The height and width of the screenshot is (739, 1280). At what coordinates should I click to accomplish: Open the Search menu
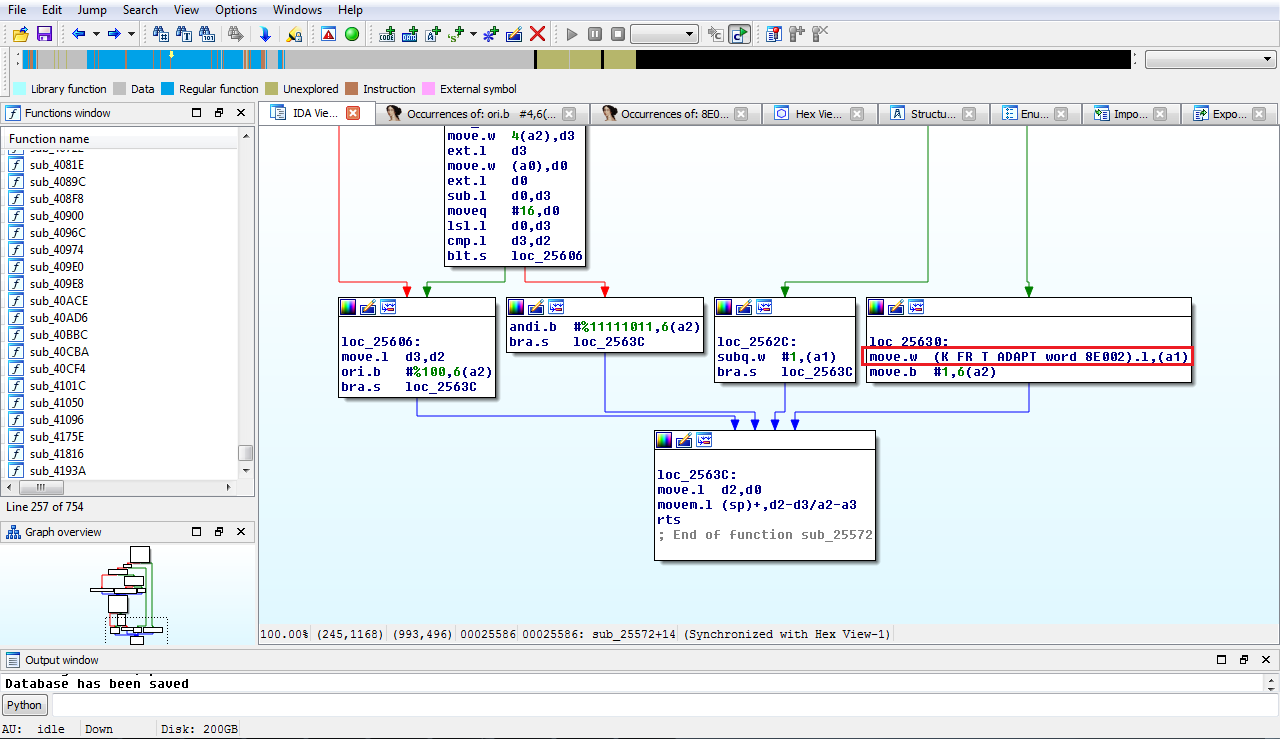click(x=140, y=10)
